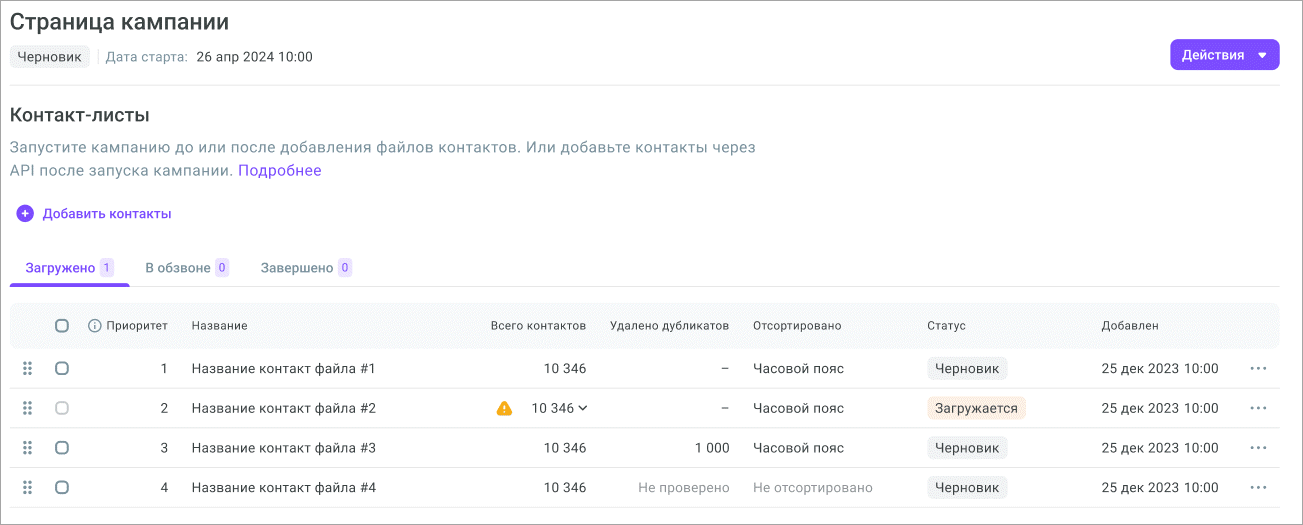Click the Название контакт файла #4 row name
1303x525 pixels.
point(283,488)
